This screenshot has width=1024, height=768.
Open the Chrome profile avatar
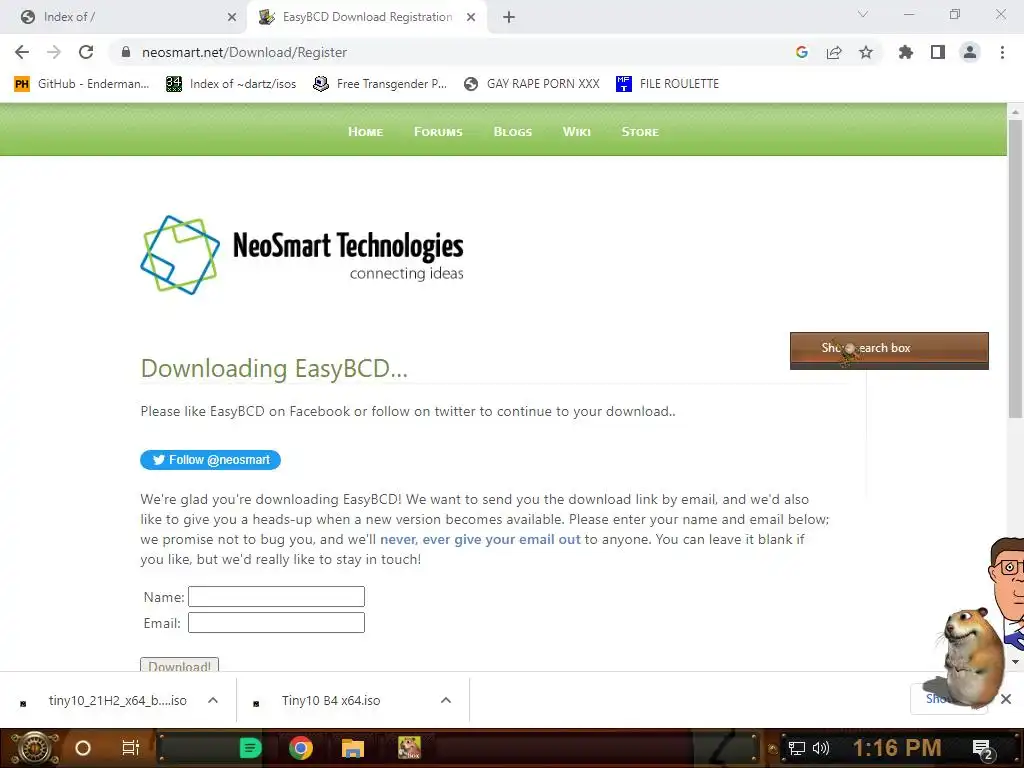click(x=970, y=52)
